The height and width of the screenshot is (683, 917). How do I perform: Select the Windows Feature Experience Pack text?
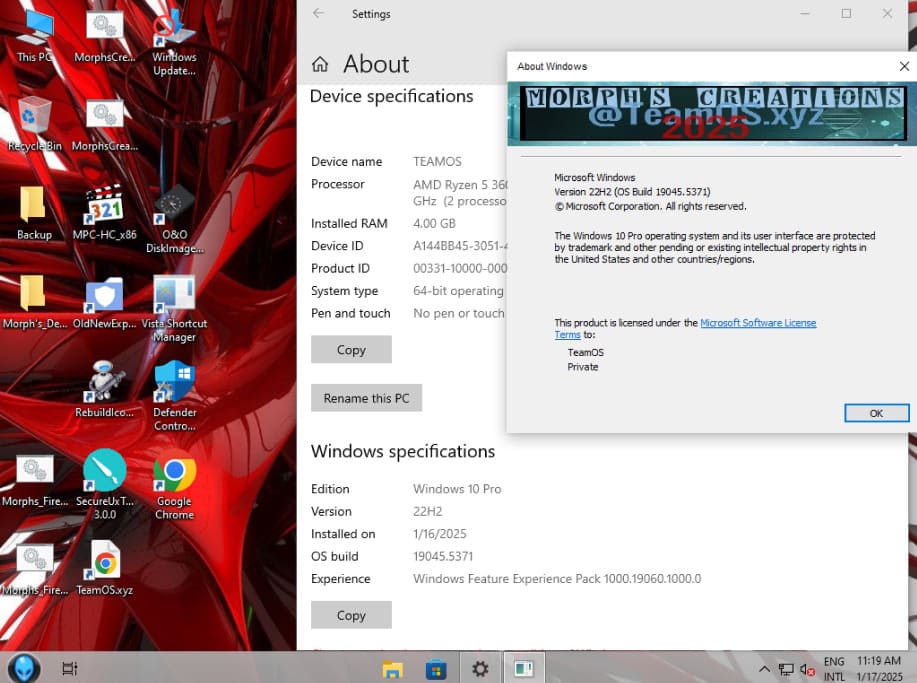[557, 578]
